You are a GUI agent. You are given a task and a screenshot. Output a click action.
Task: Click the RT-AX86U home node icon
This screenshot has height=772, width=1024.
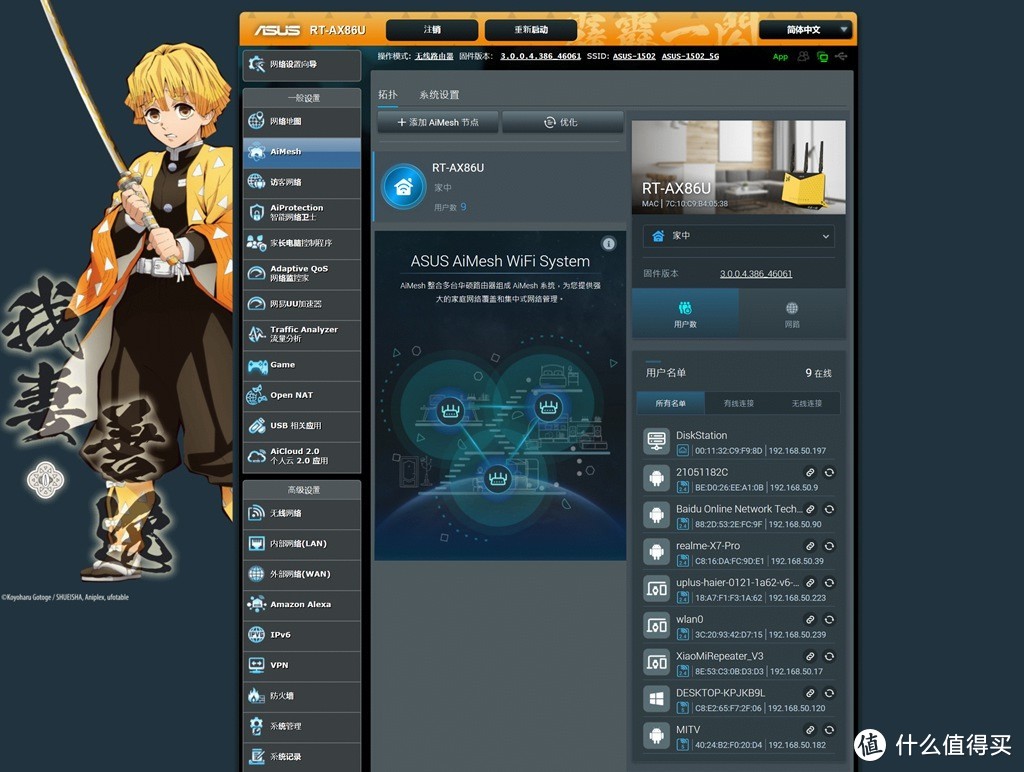tap(404, 187)
